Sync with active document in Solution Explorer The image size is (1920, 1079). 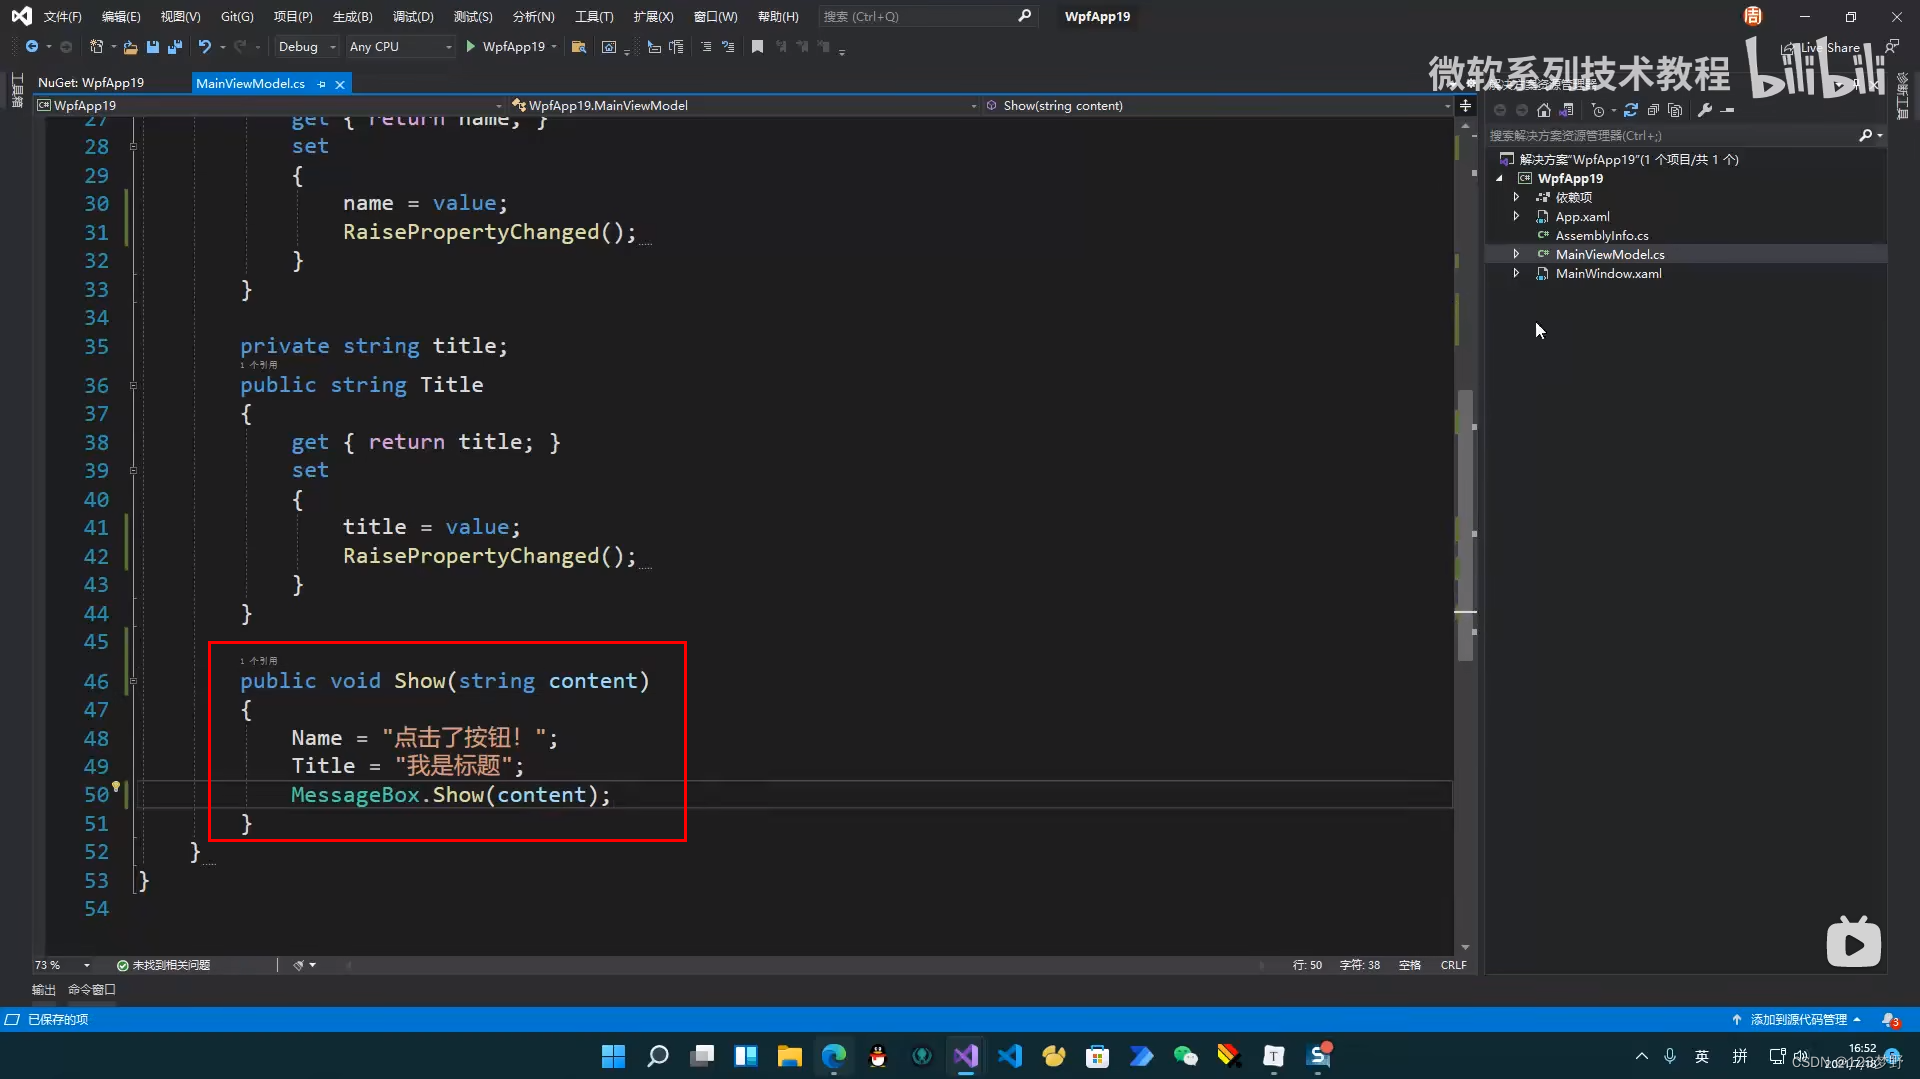1631,110
